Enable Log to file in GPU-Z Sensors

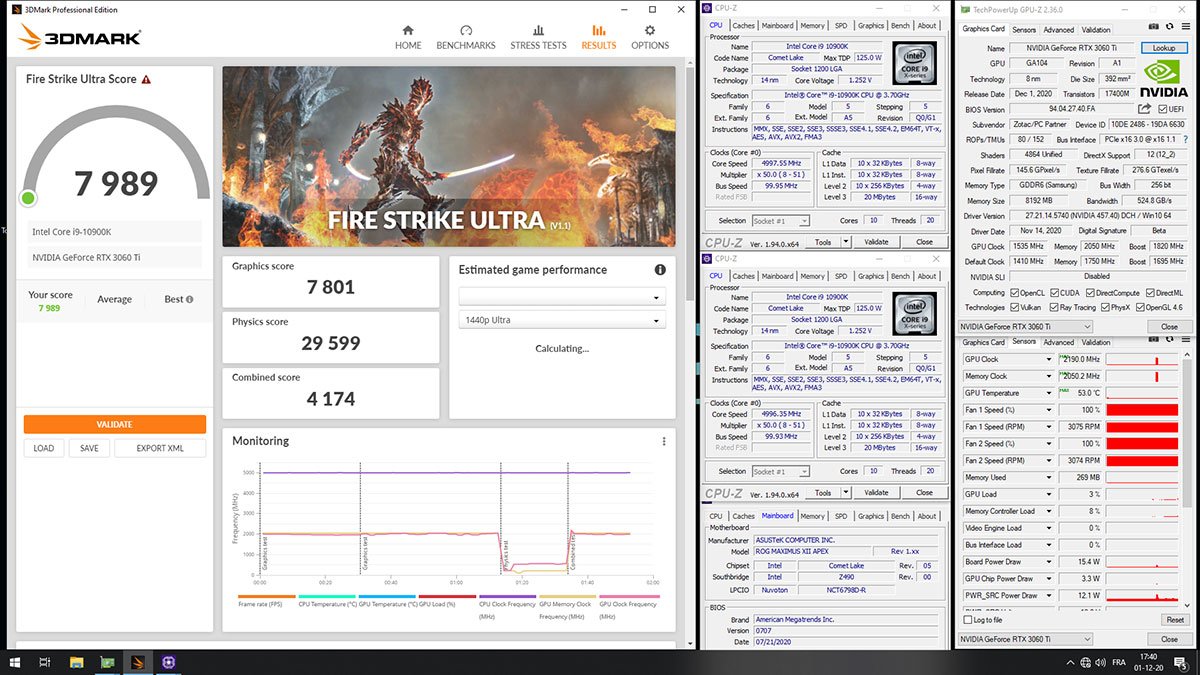pos(967,620)
